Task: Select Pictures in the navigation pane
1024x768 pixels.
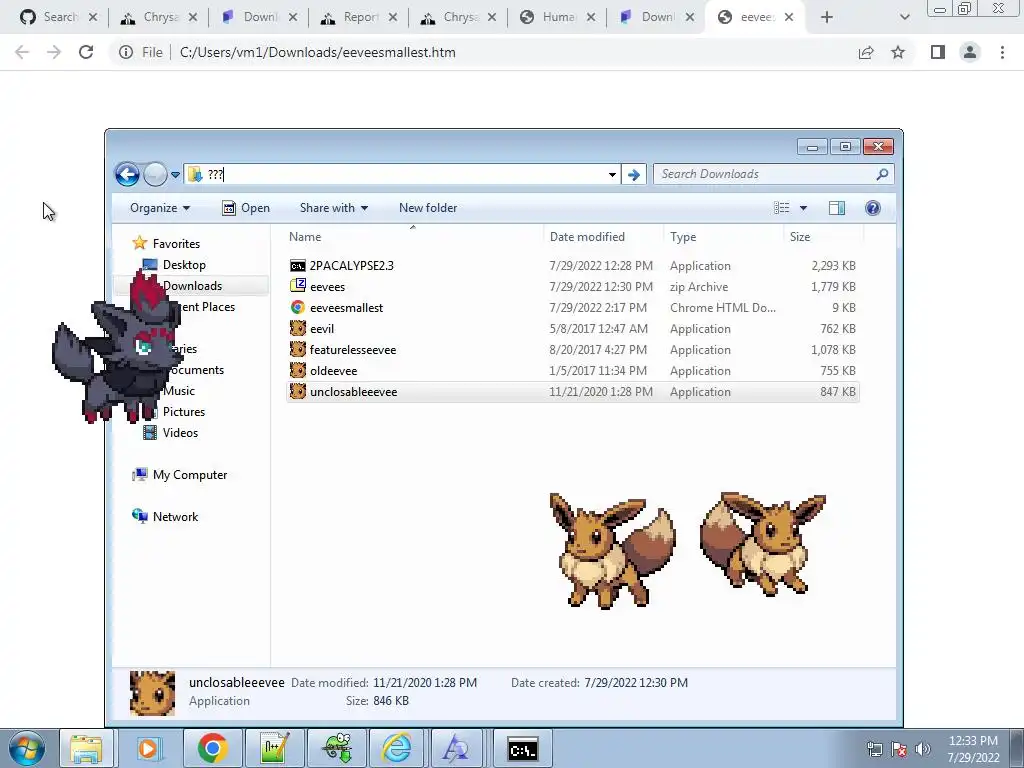Action: coord(184,411)
